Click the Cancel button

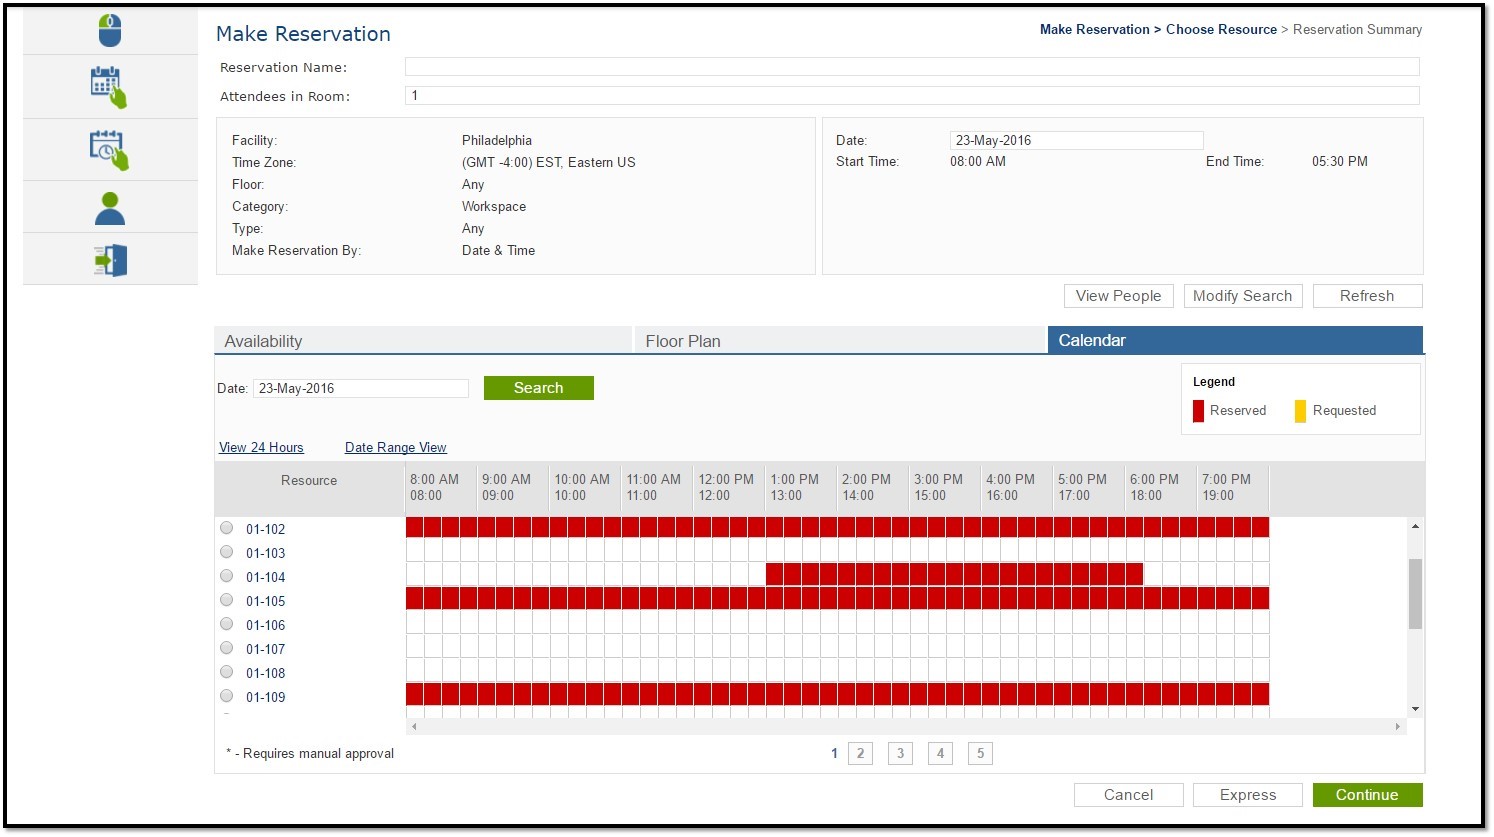pyautogui.click(x=1128, y=795)
